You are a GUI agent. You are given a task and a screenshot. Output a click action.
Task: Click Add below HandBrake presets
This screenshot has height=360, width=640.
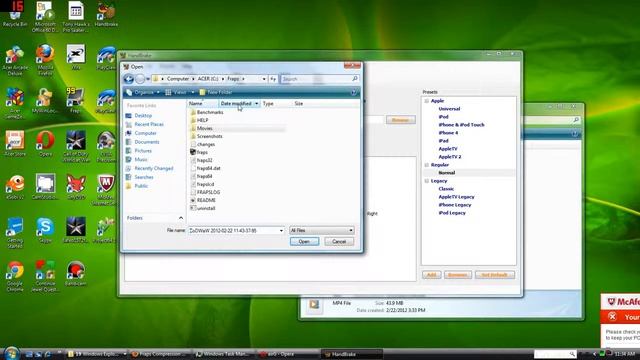(x=431, y=275)
